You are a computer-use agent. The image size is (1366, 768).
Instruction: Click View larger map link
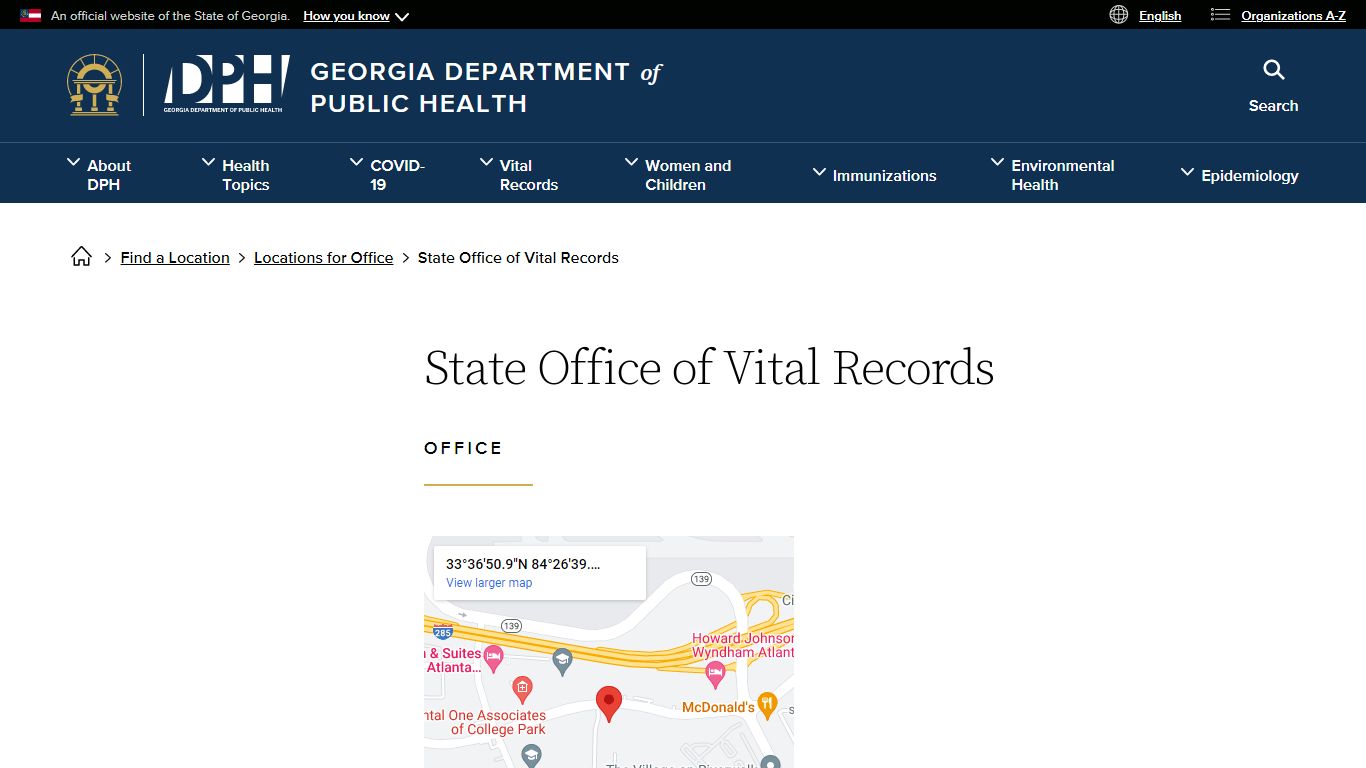point(489,583)
